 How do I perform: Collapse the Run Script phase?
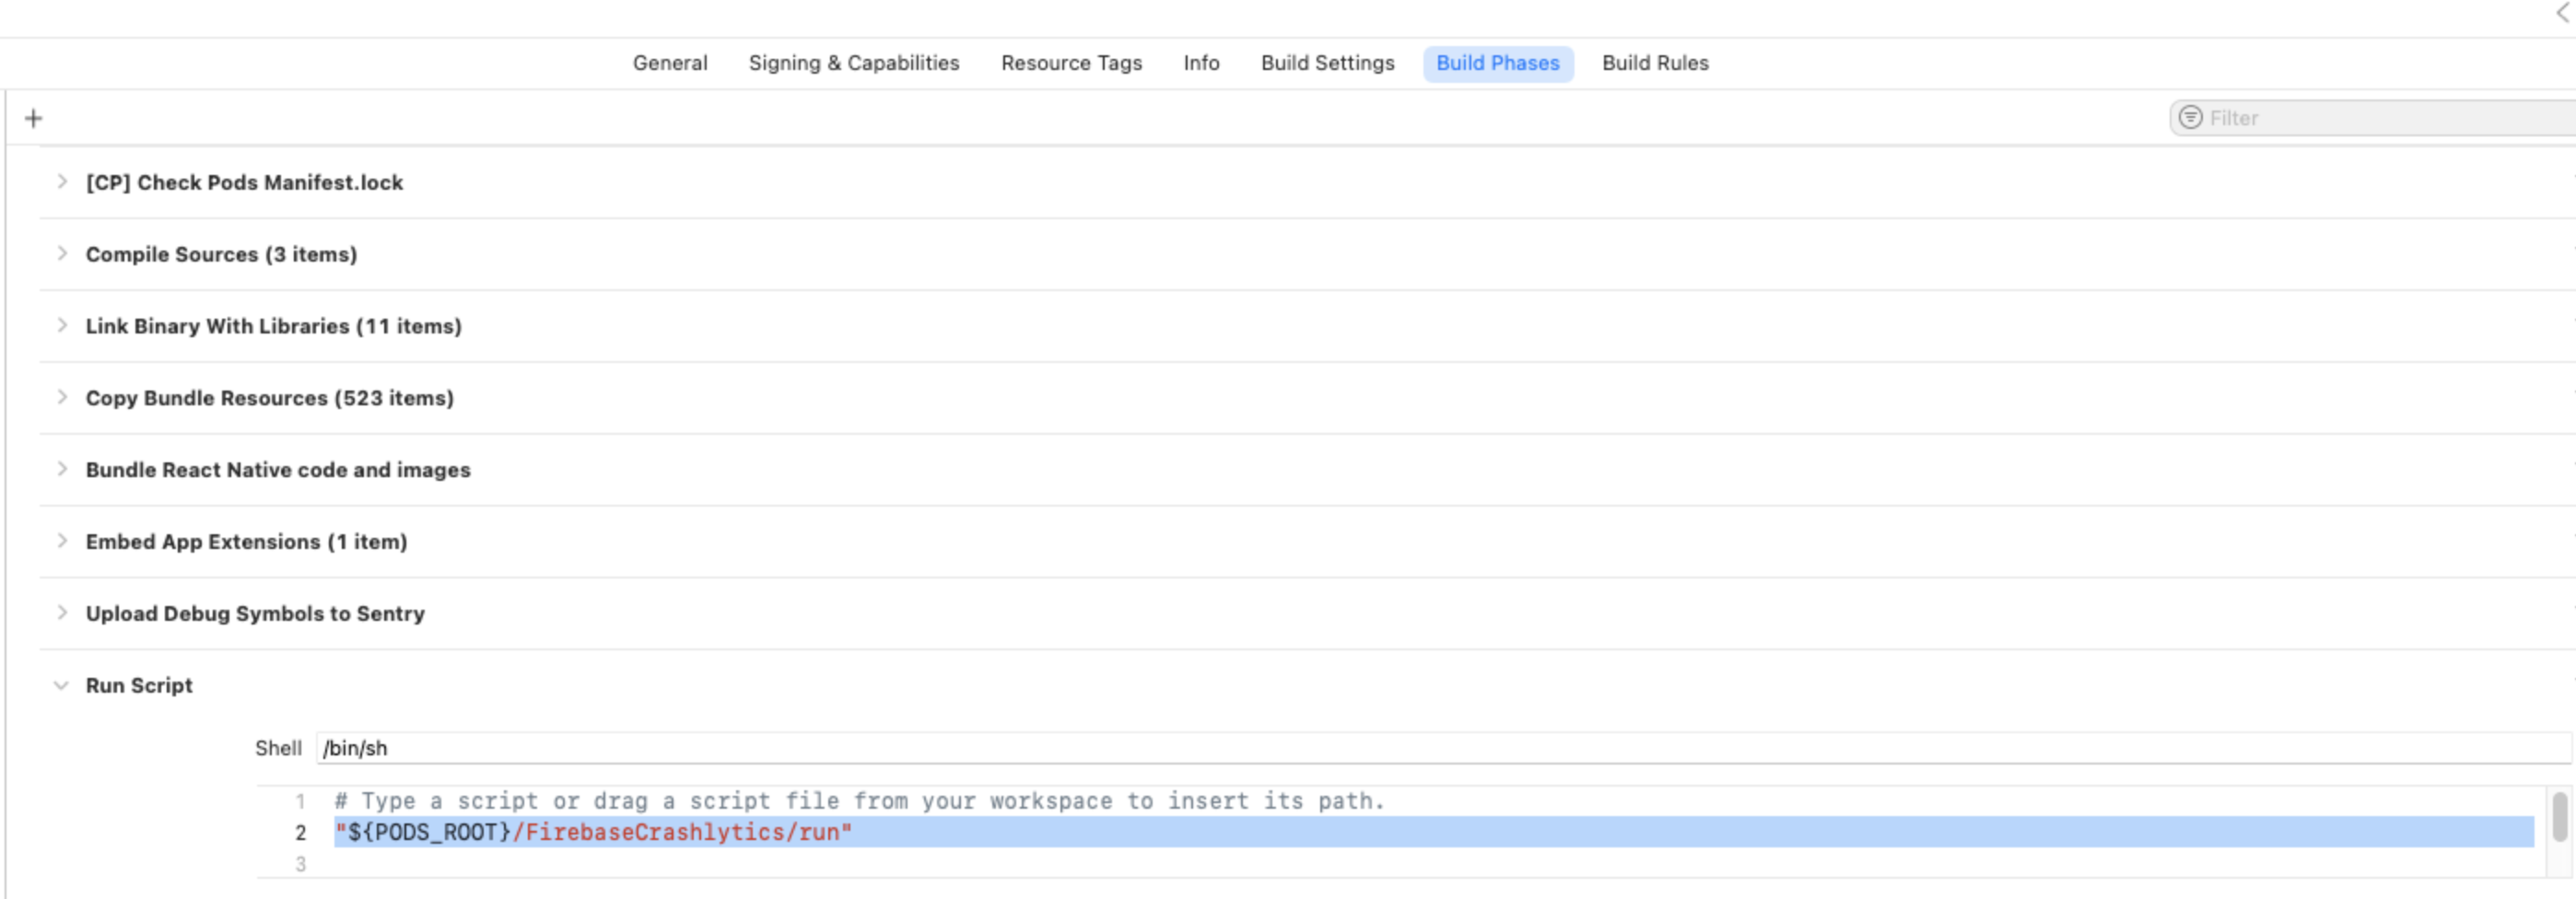click(x=61, y=686)
